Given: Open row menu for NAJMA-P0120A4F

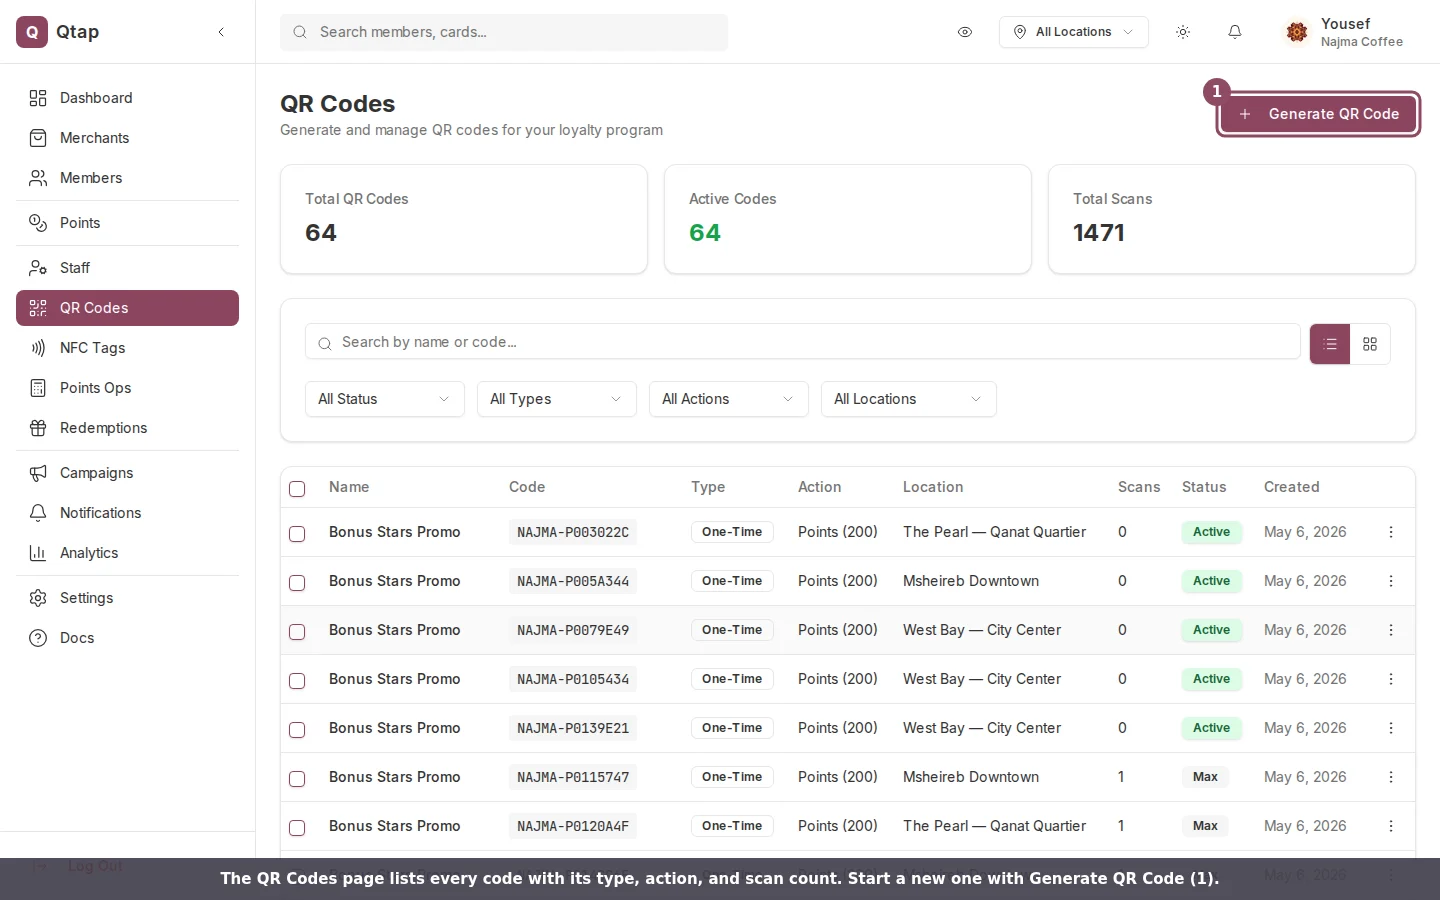Looking at the screenshot, I should (x=1391, y=826).
